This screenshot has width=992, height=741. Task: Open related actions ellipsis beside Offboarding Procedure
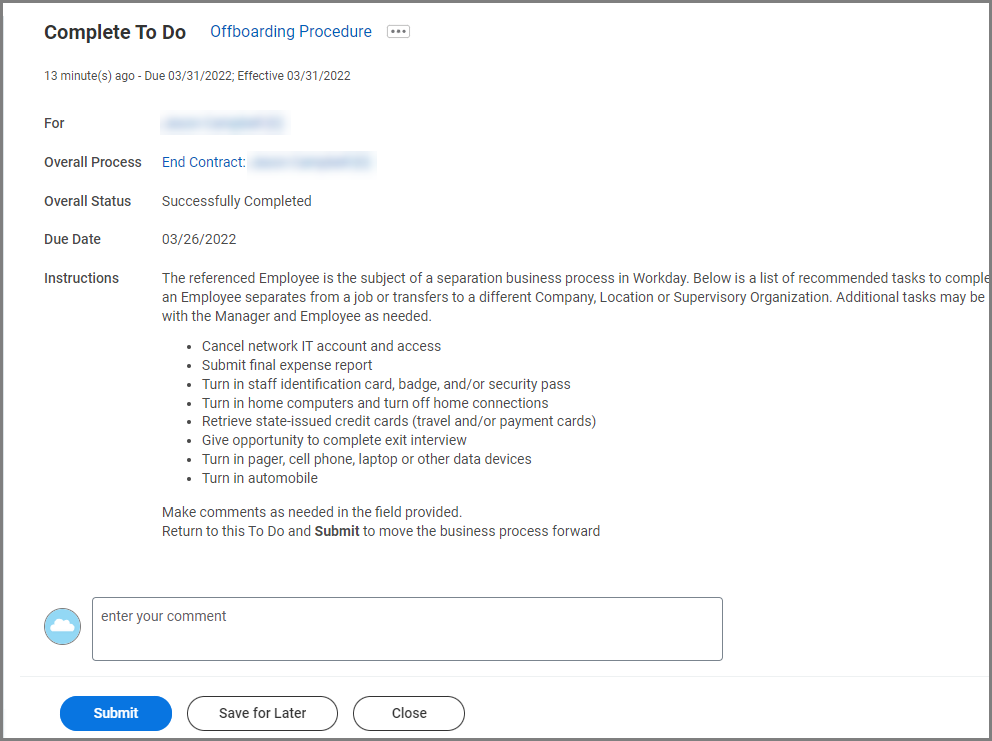398,32
